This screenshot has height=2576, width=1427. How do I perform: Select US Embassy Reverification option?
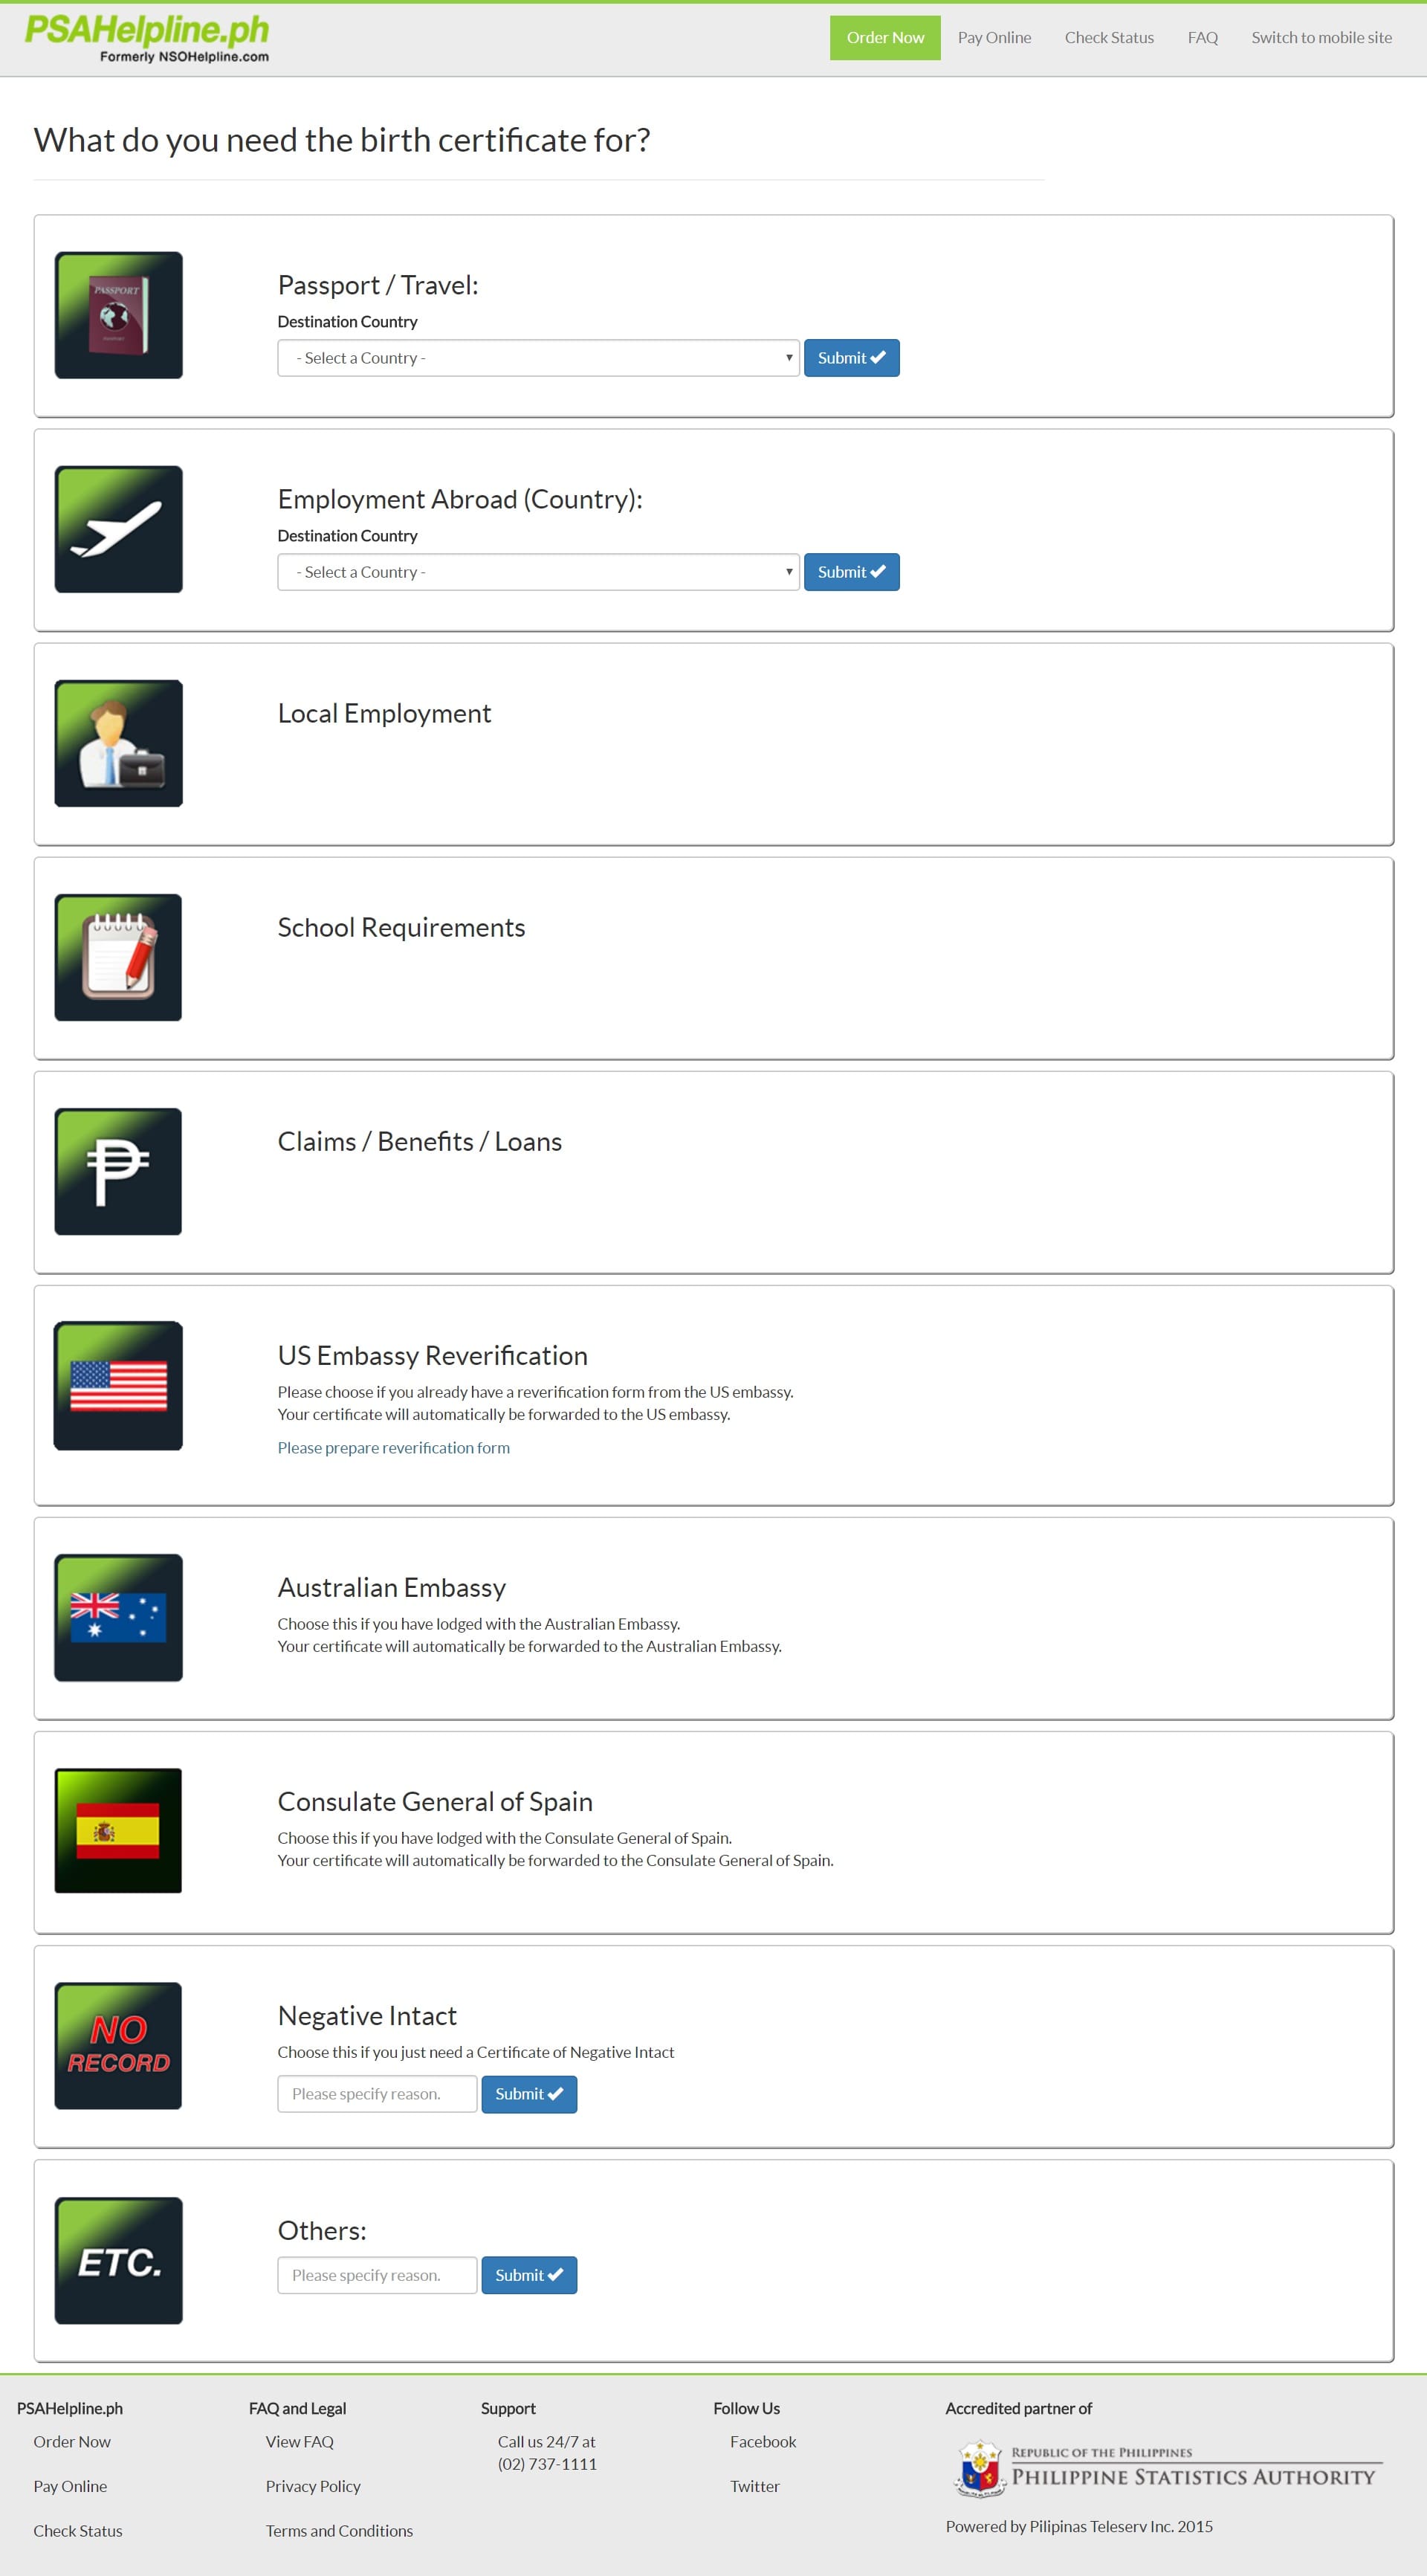coord(432,1355)
